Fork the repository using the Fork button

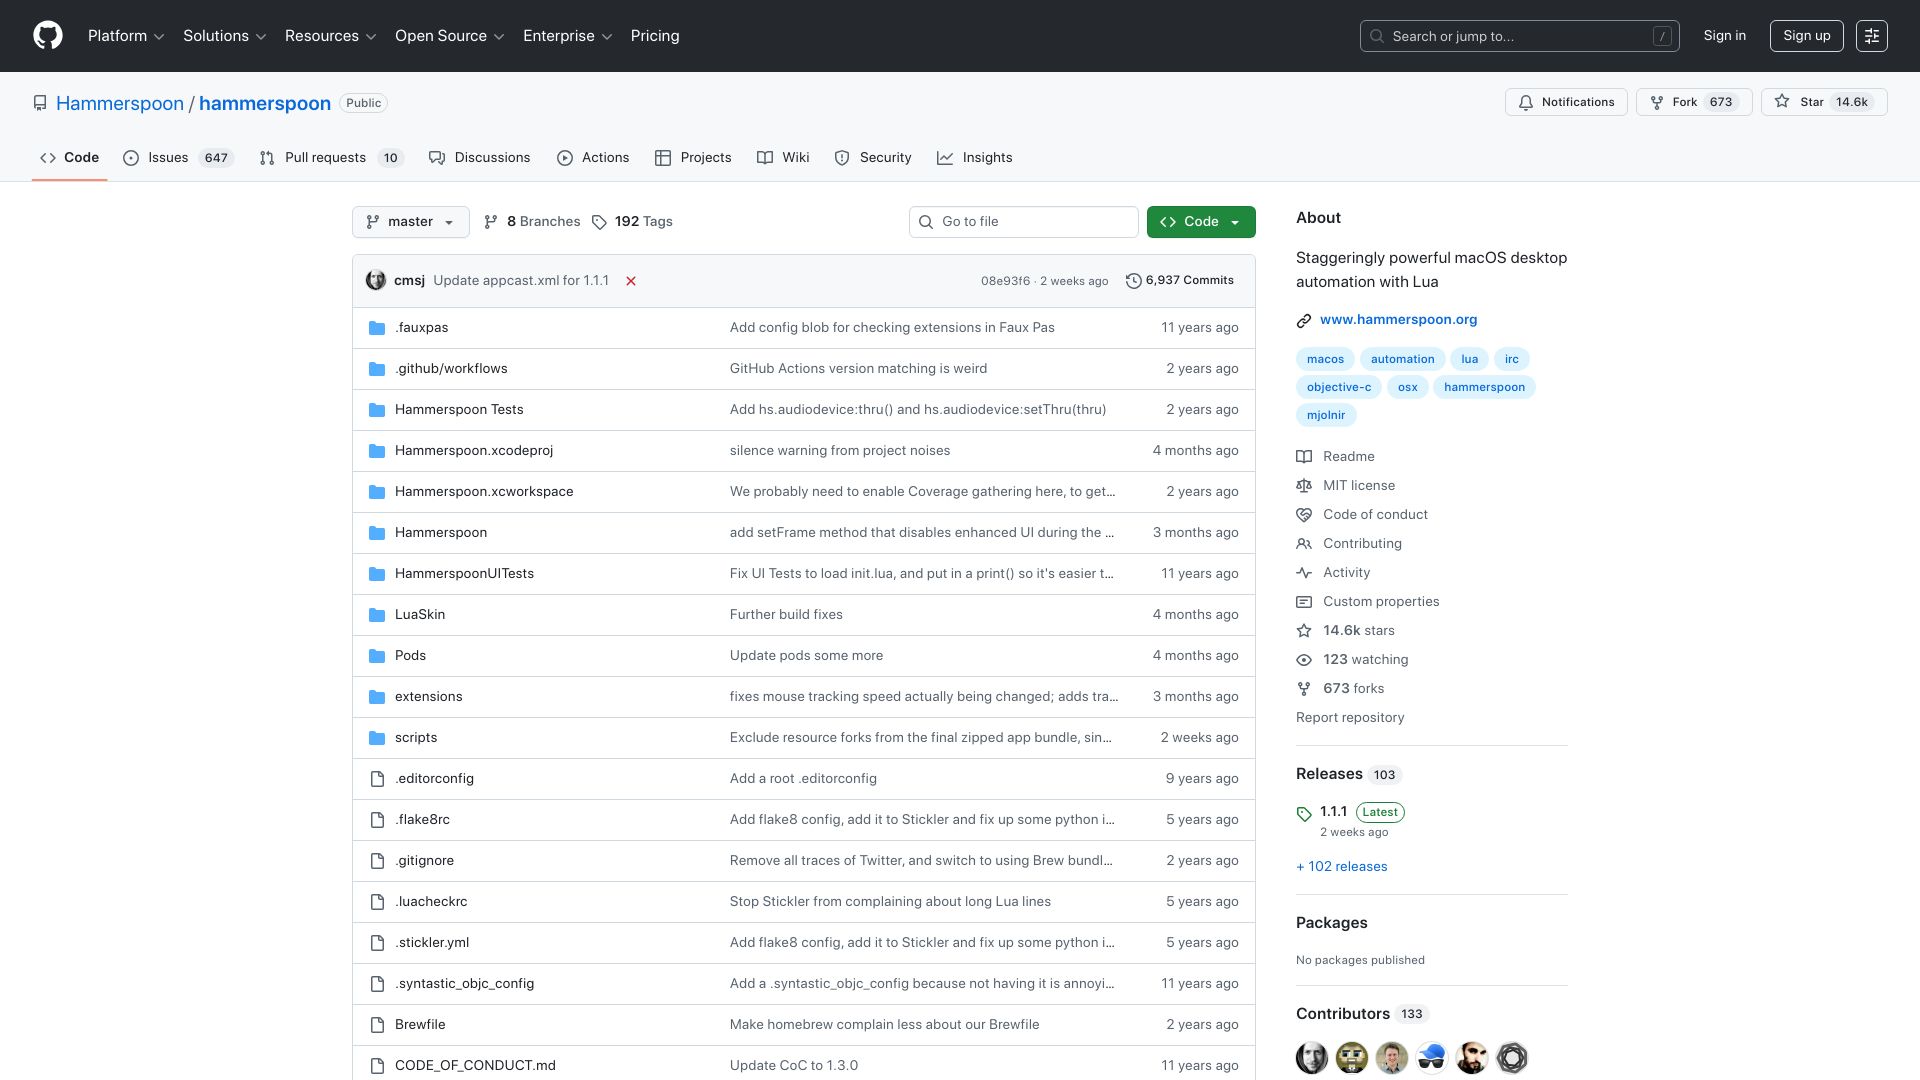(1694, 102)
